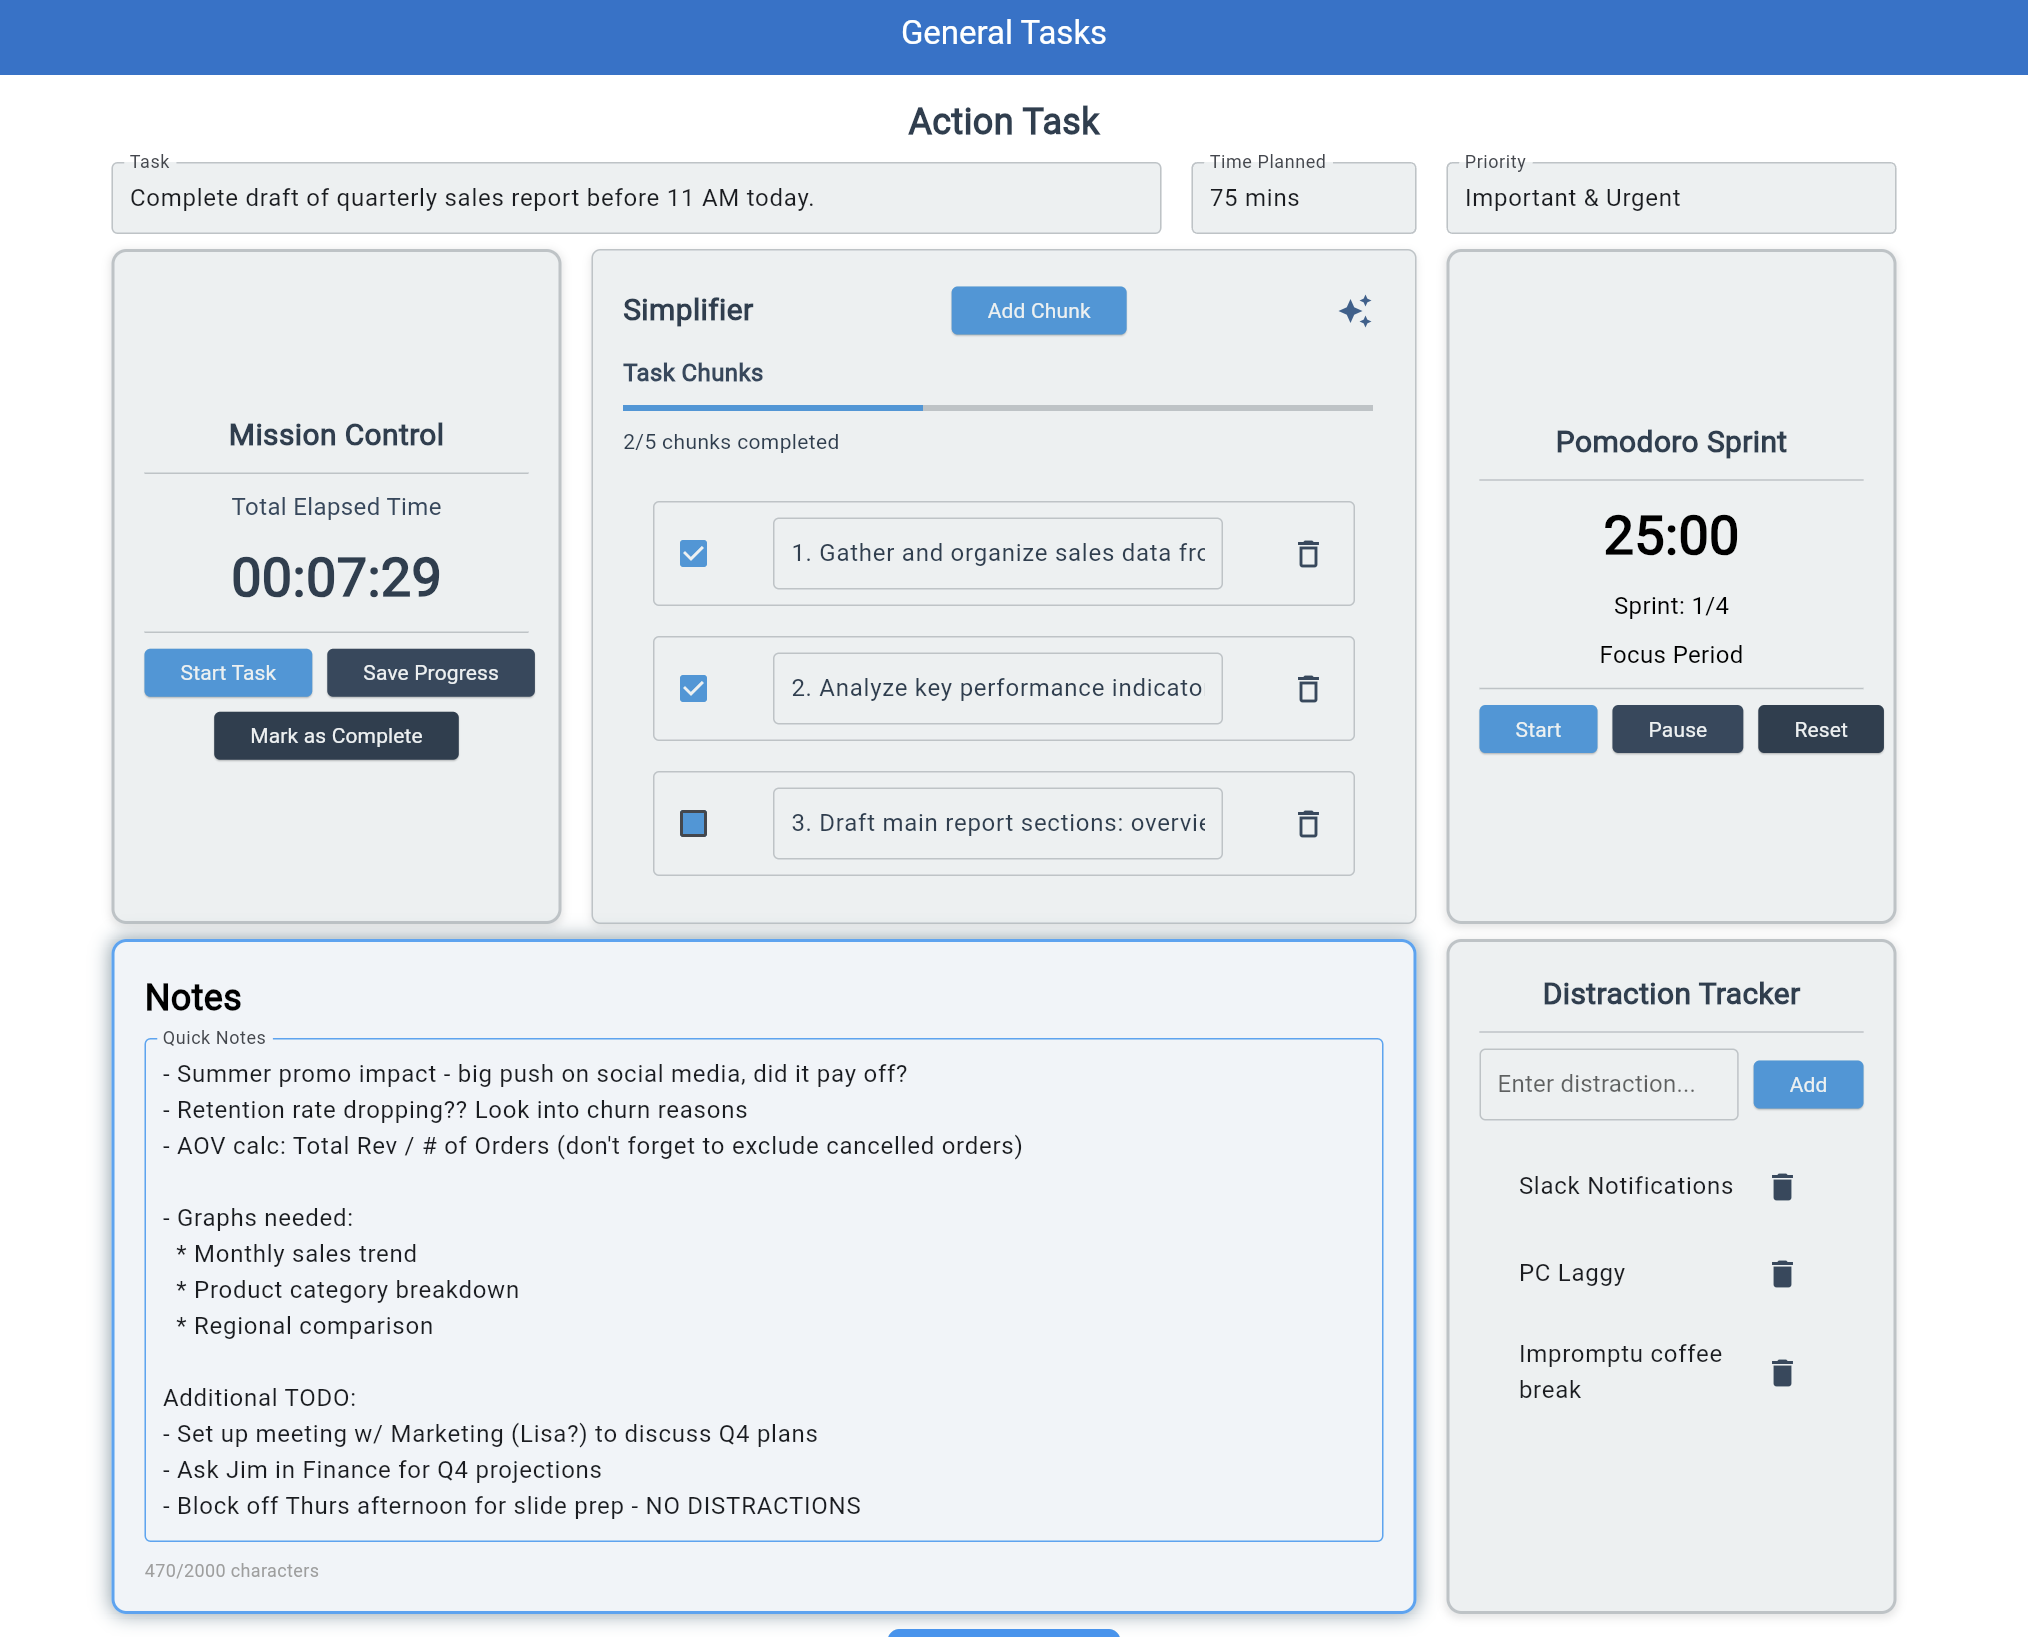Viewport: 2028px width, 1638px height.
Task: Uncheck the first task chunk checkbox
Action: [x=693, y=554]
